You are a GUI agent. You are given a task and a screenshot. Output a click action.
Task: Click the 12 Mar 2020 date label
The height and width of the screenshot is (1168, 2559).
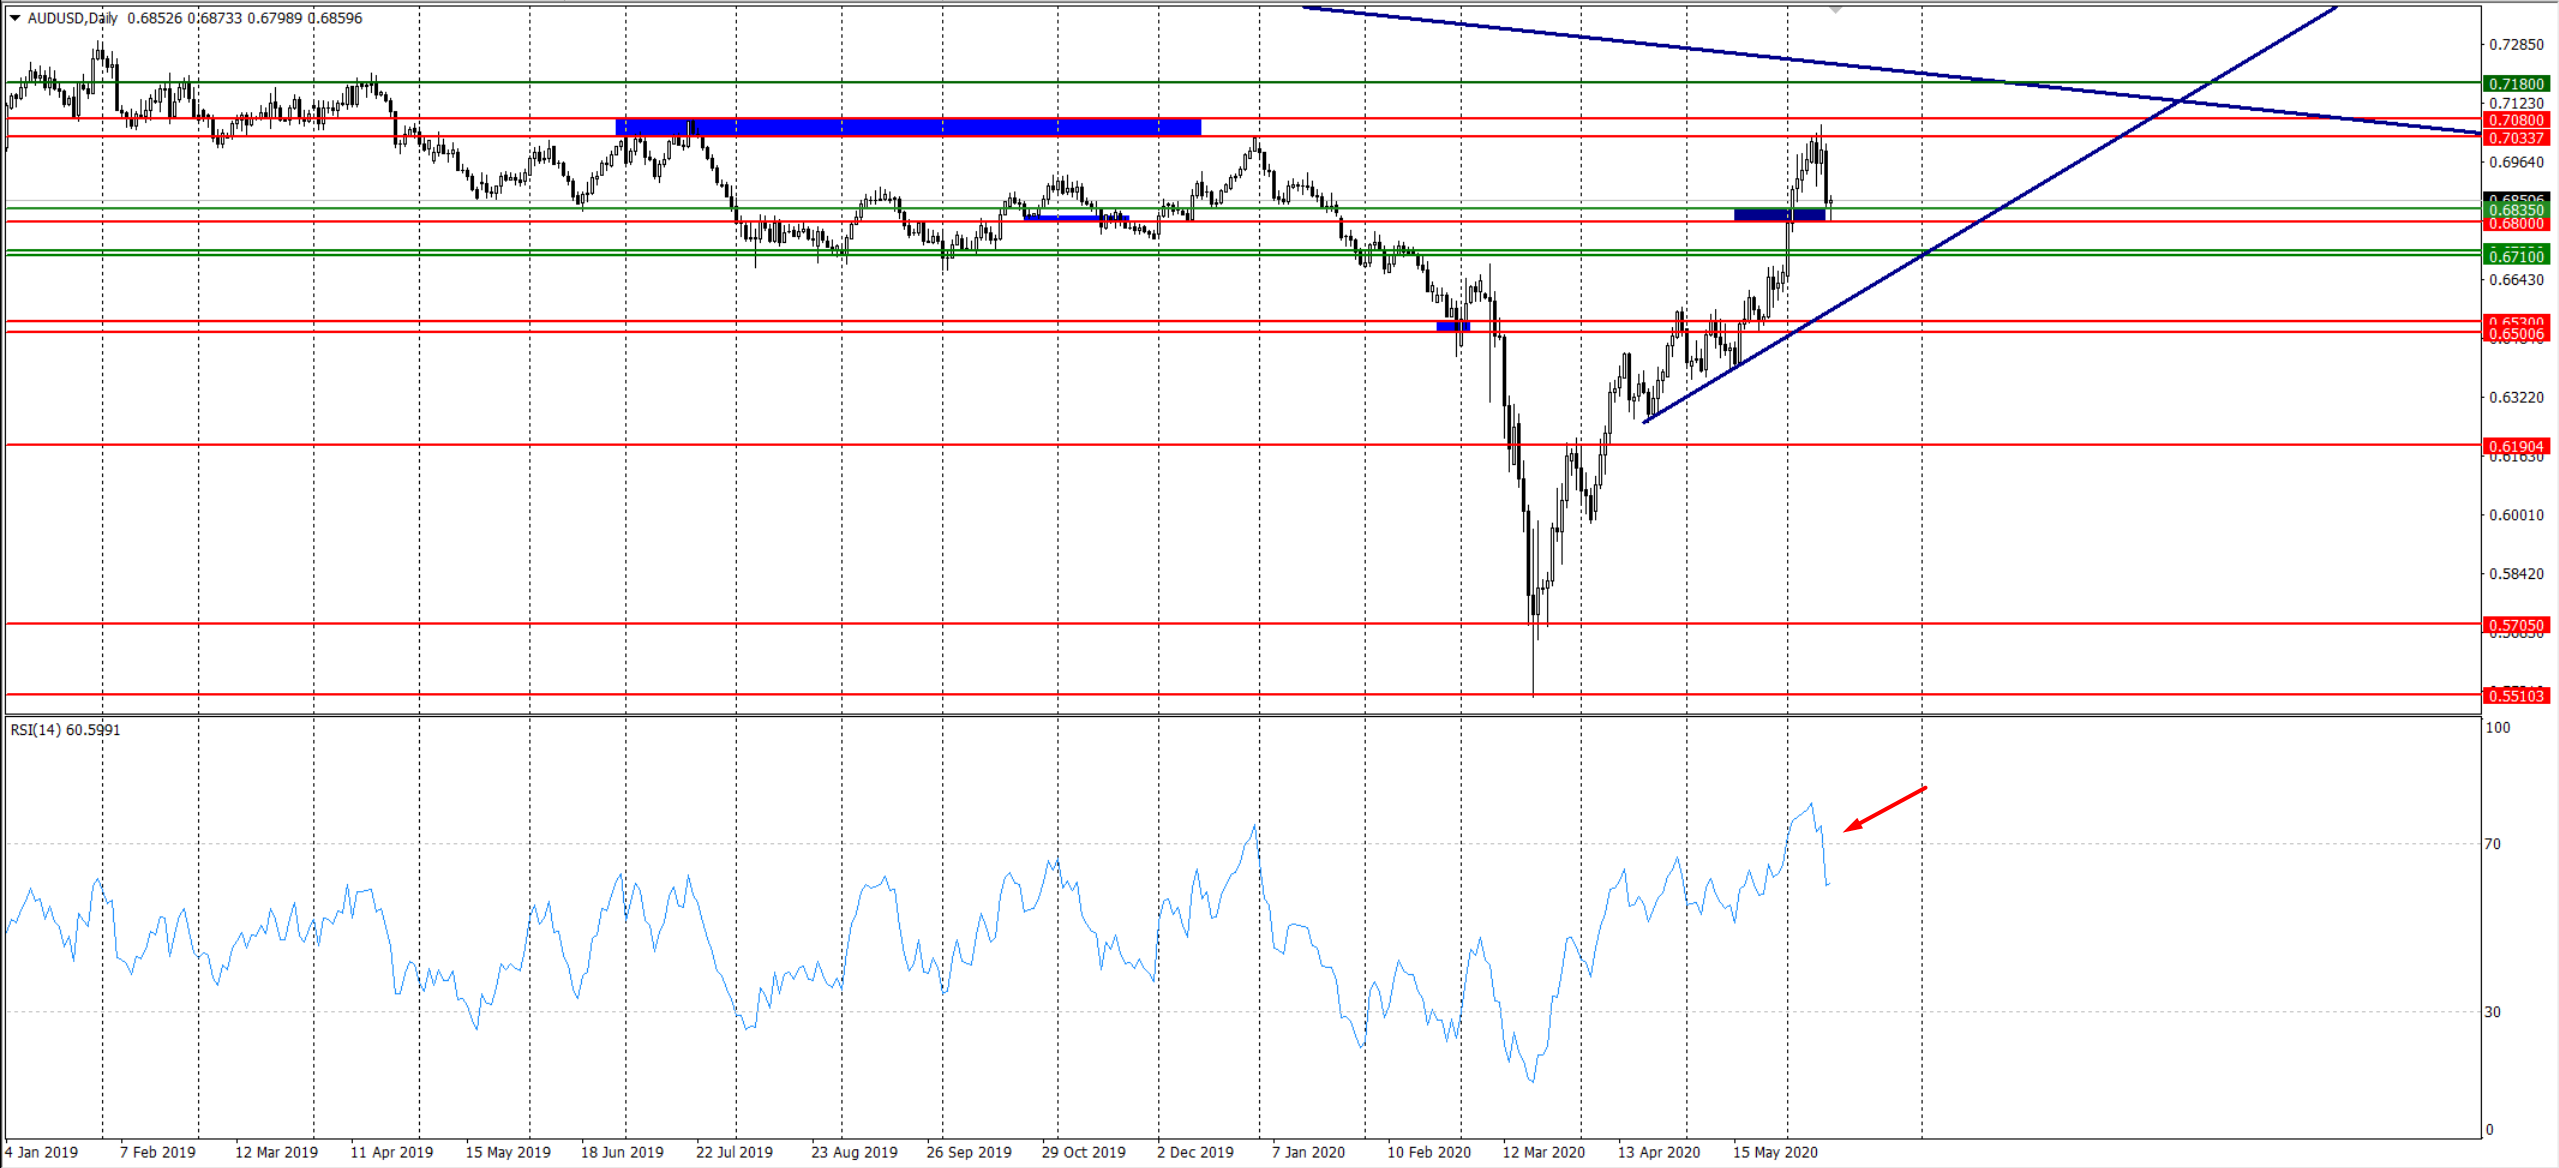coord(1543,1152)
